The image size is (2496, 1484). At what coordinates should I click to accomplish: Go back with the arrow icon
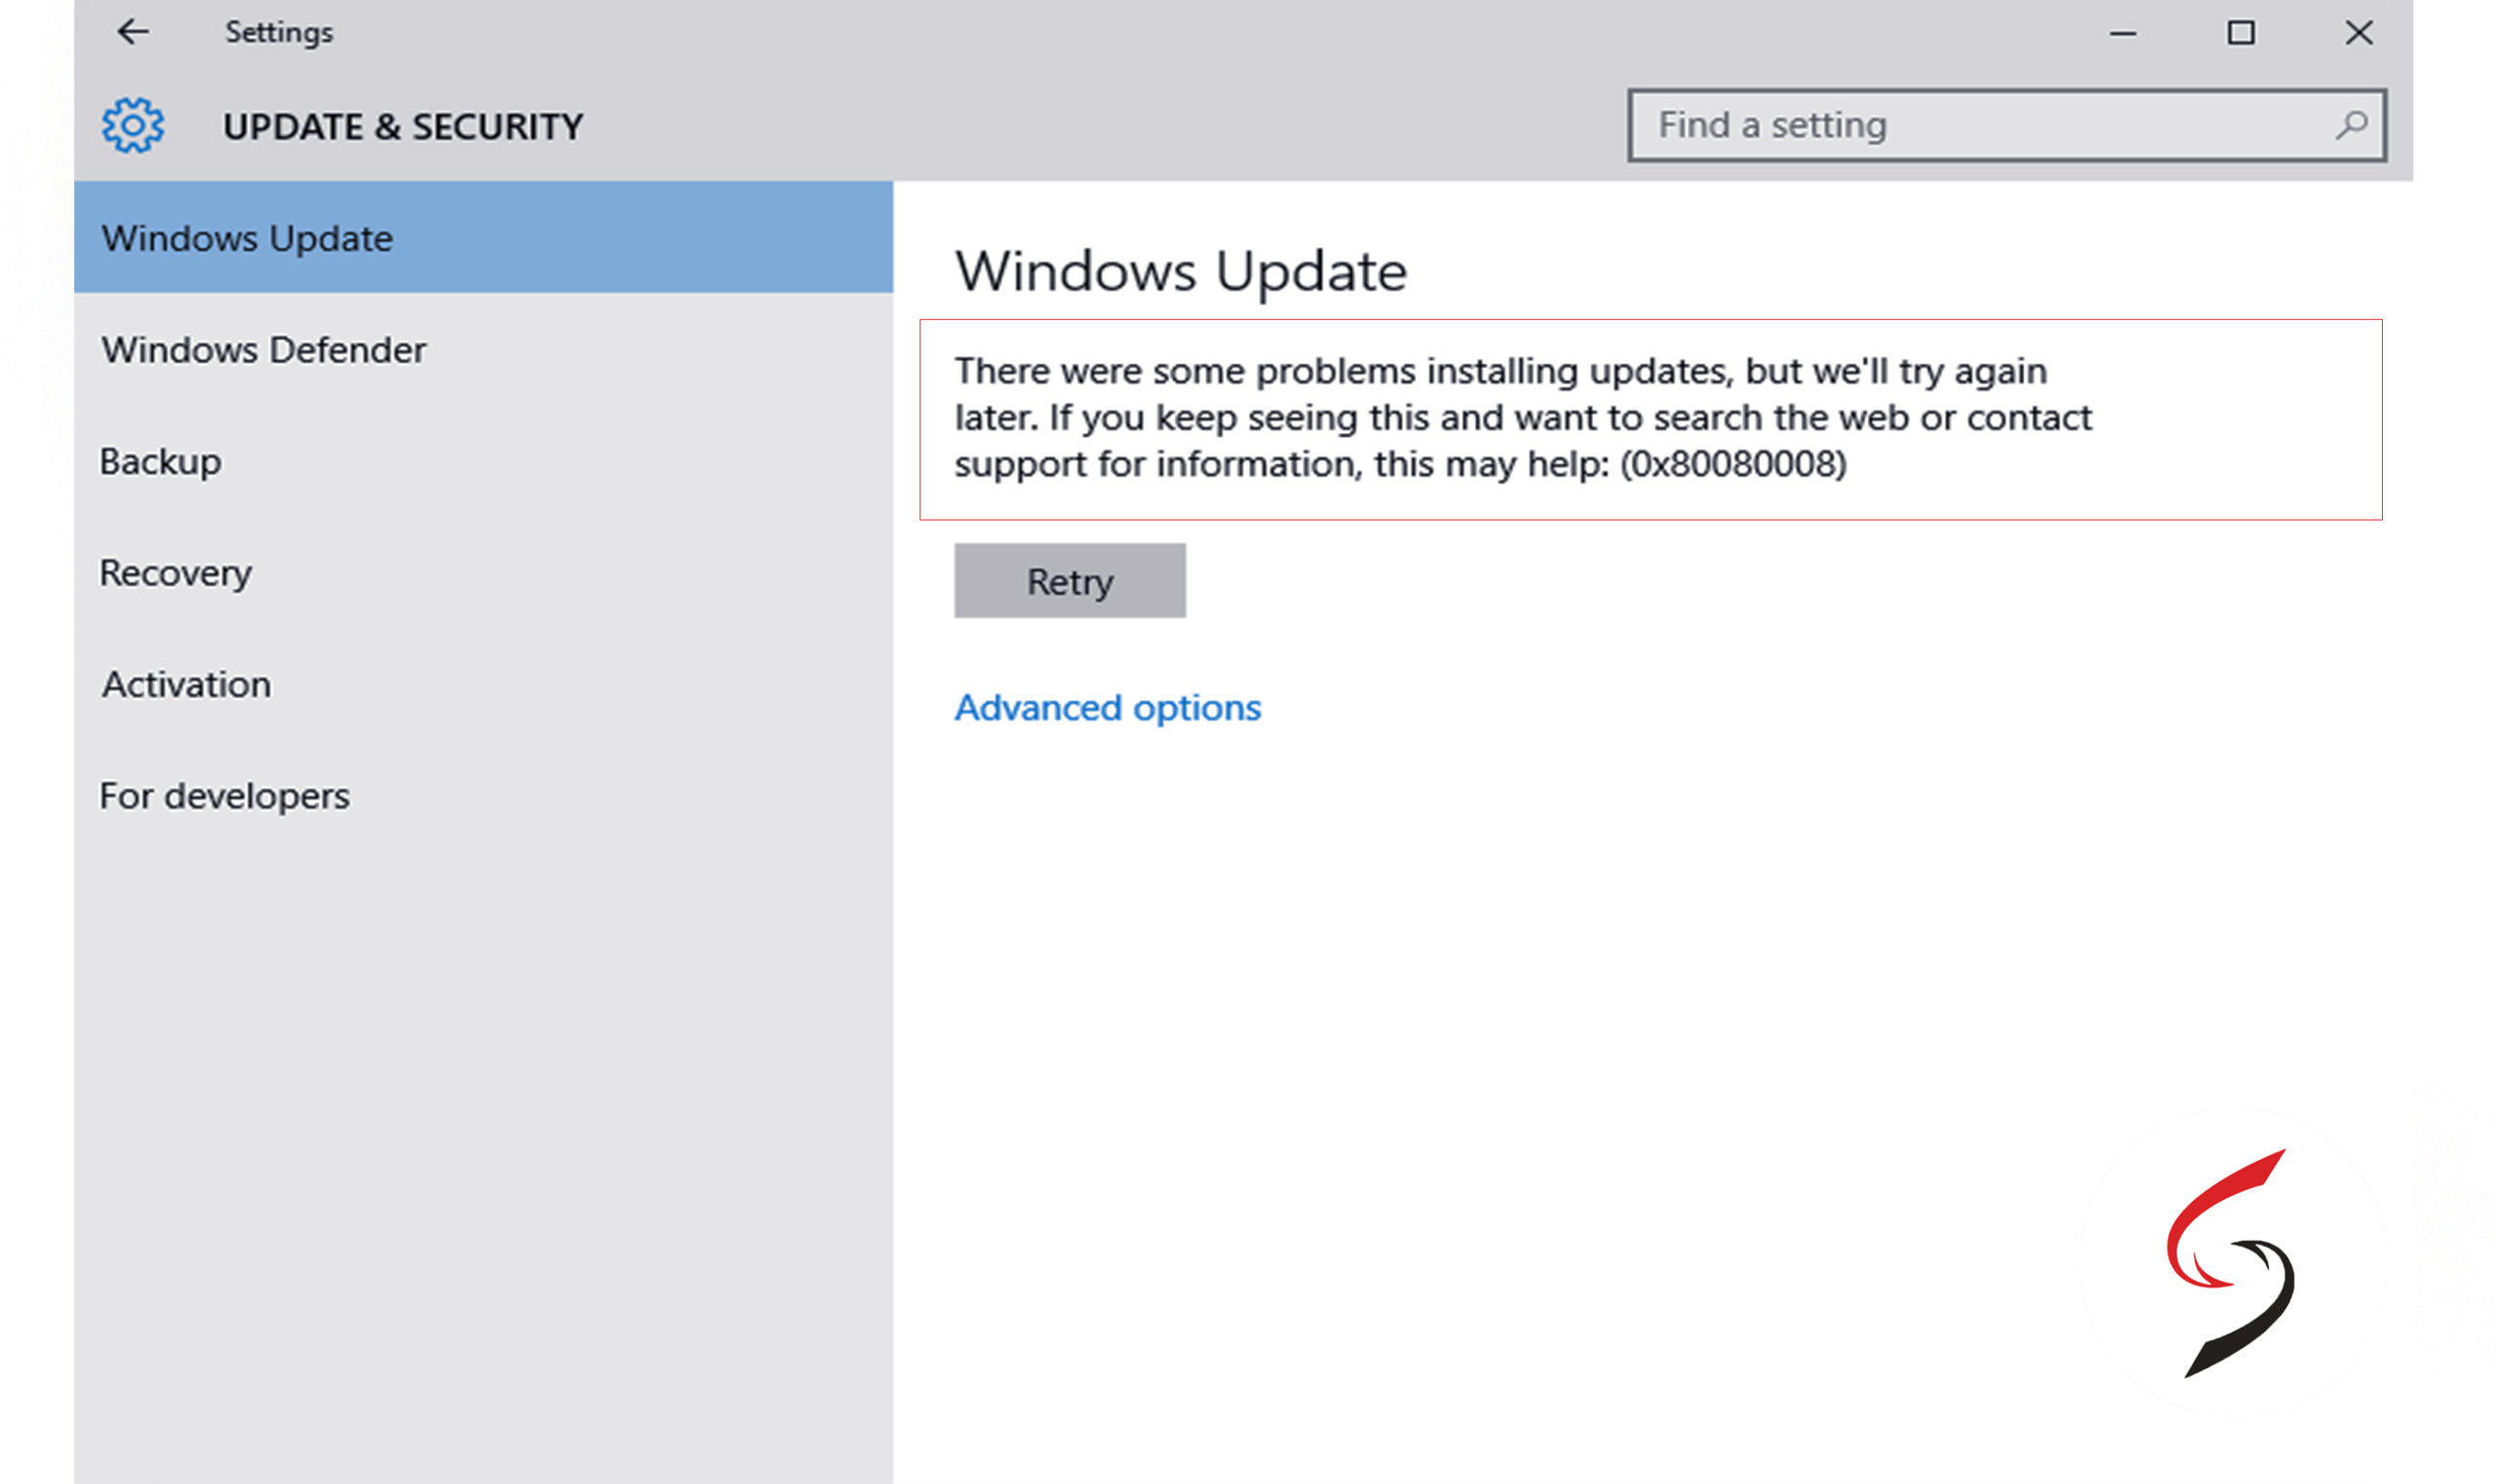tap(133, 32)
